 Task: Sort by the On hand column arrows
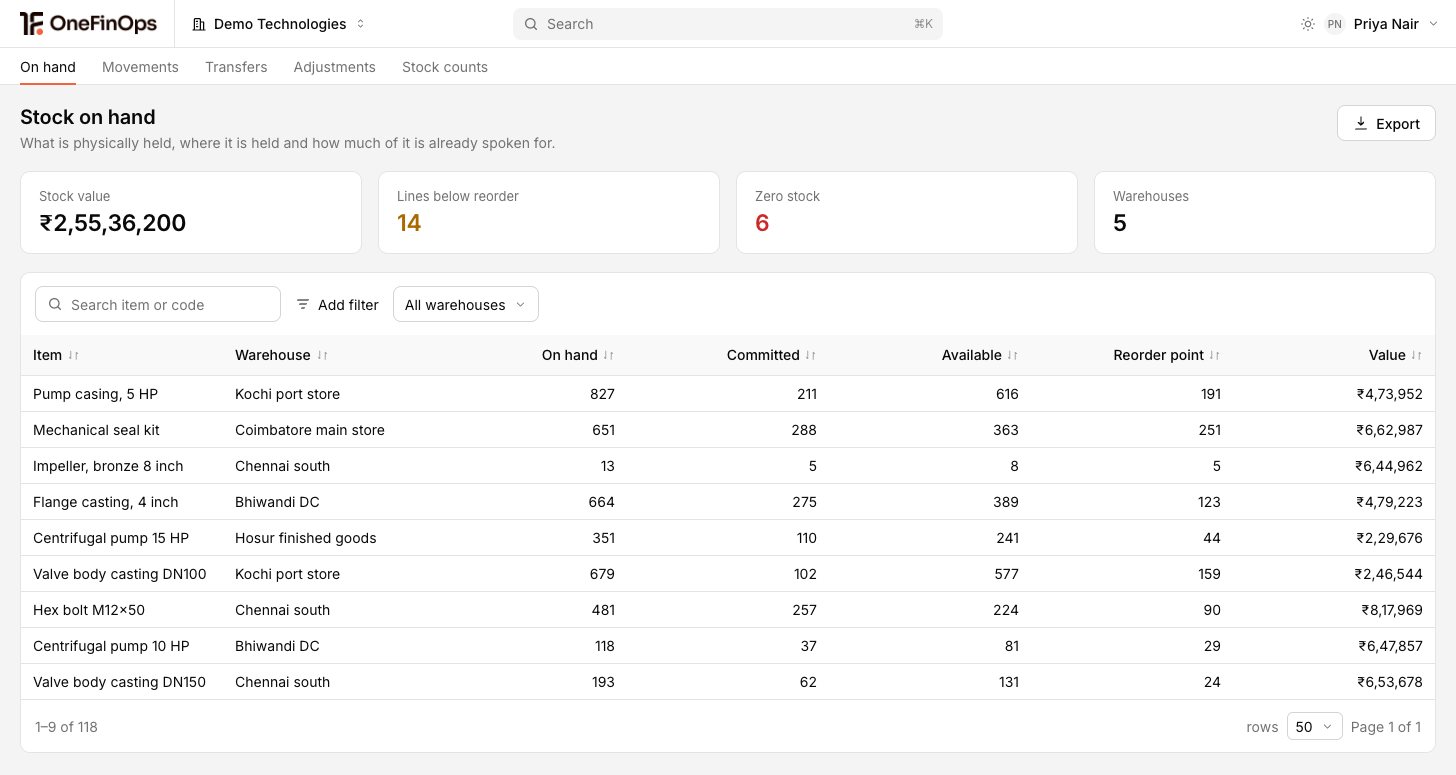(x=609, y=355)
